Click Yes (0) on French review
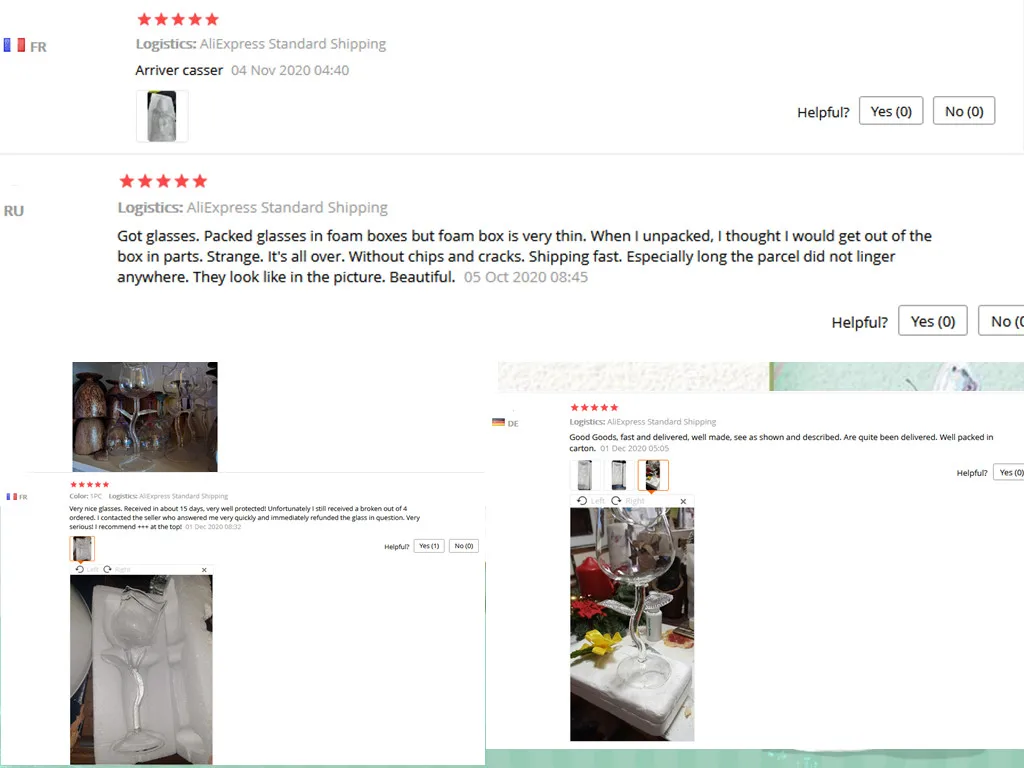Image resolution: width=1024 pixels, height=768 pixels. (891, 111)
